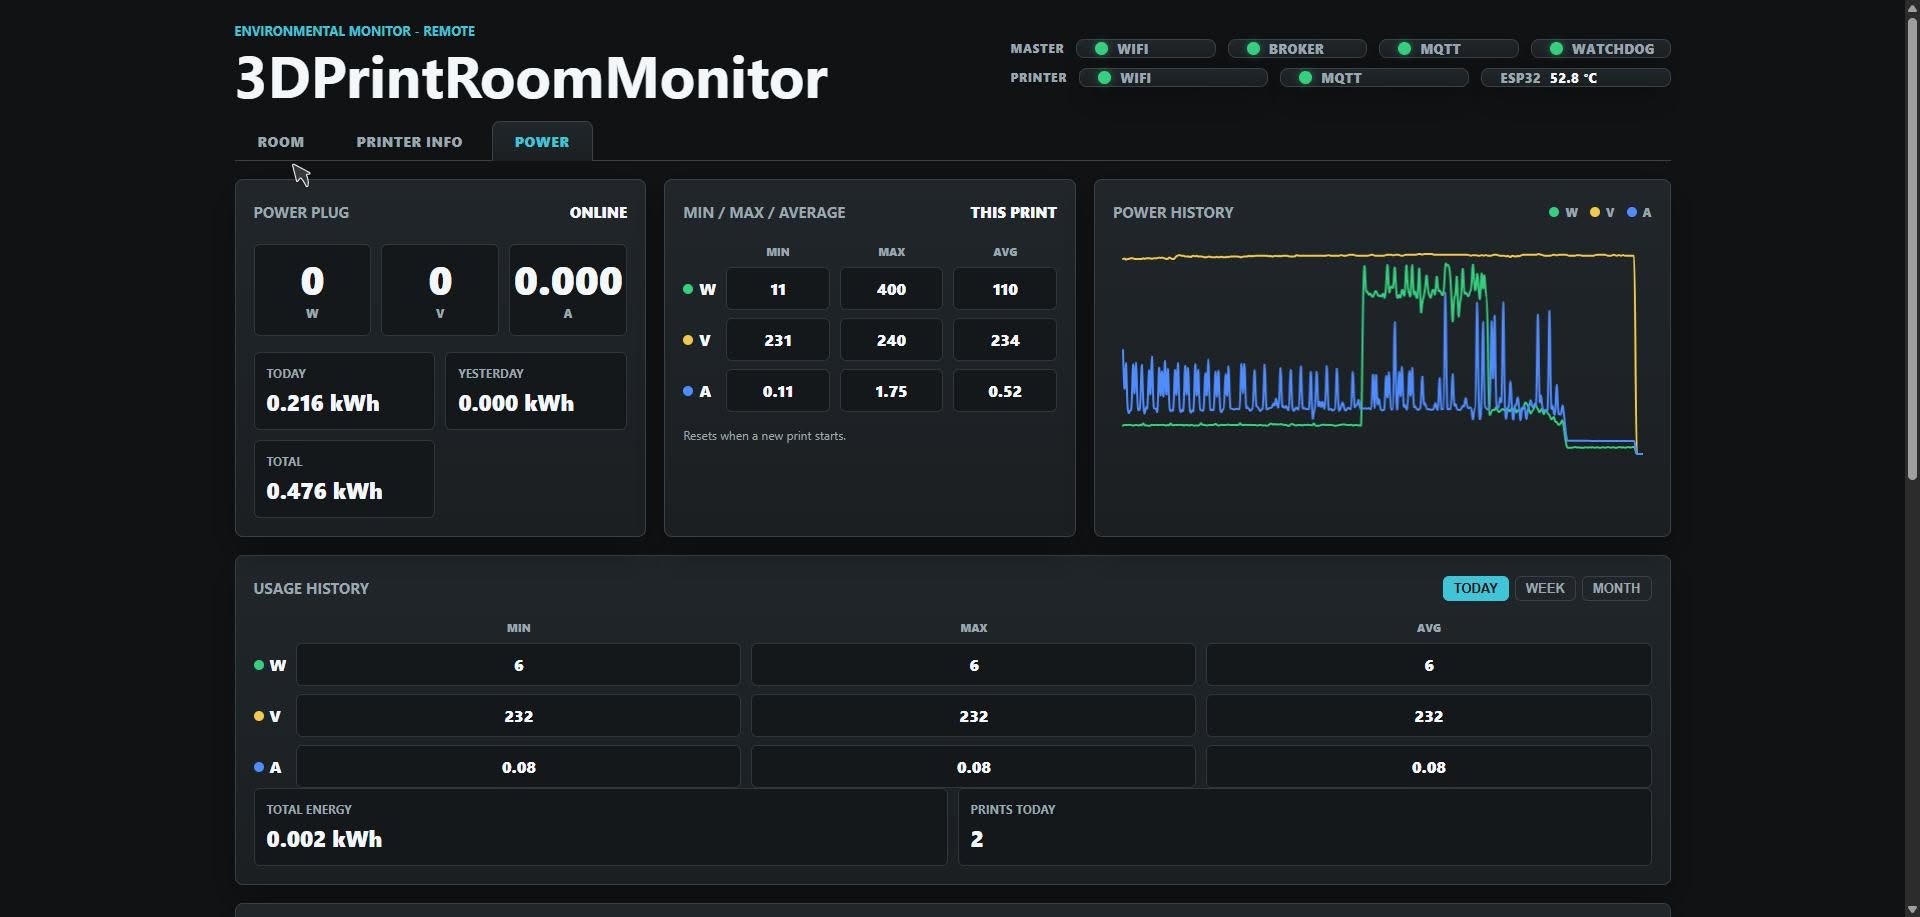Screen dimensions: 1920x917
Task: Click the PRINTER row label in header
Action: pyautogui.click(x=1038, y=77)
